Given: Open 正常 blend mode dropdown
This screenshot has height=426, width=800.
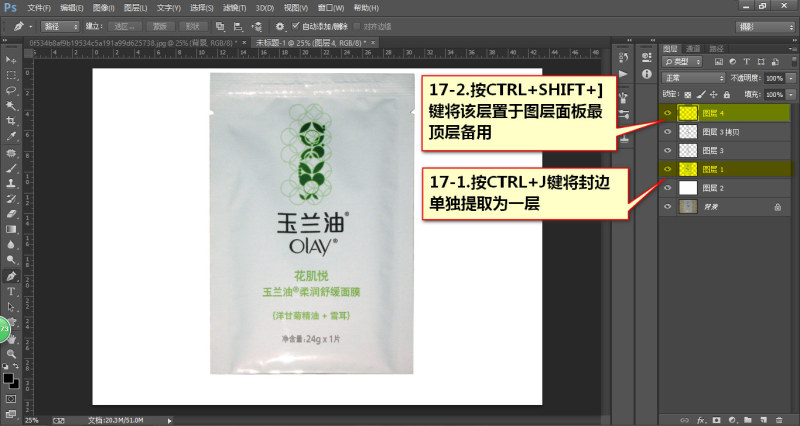Looking at the screenshot, I should click(x=693, y=78).
